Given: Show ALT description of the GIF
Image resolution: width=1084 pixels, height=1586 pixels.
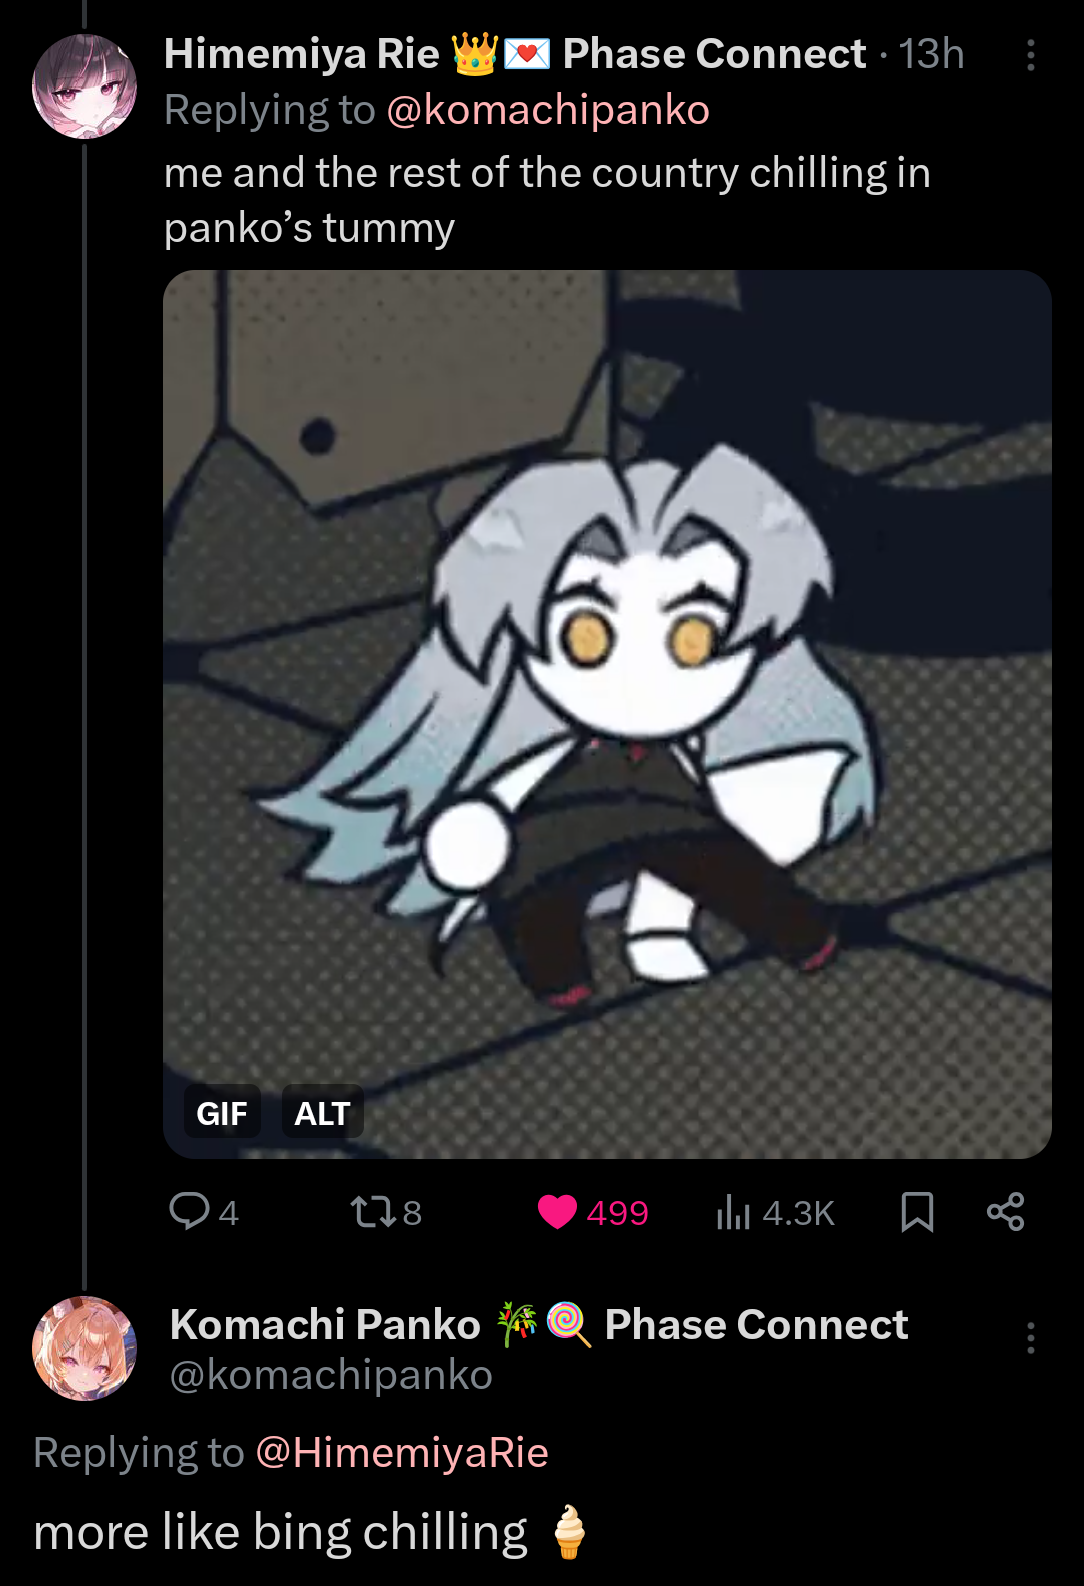Looking at the screenshot, I should (x=322, y=1113).
